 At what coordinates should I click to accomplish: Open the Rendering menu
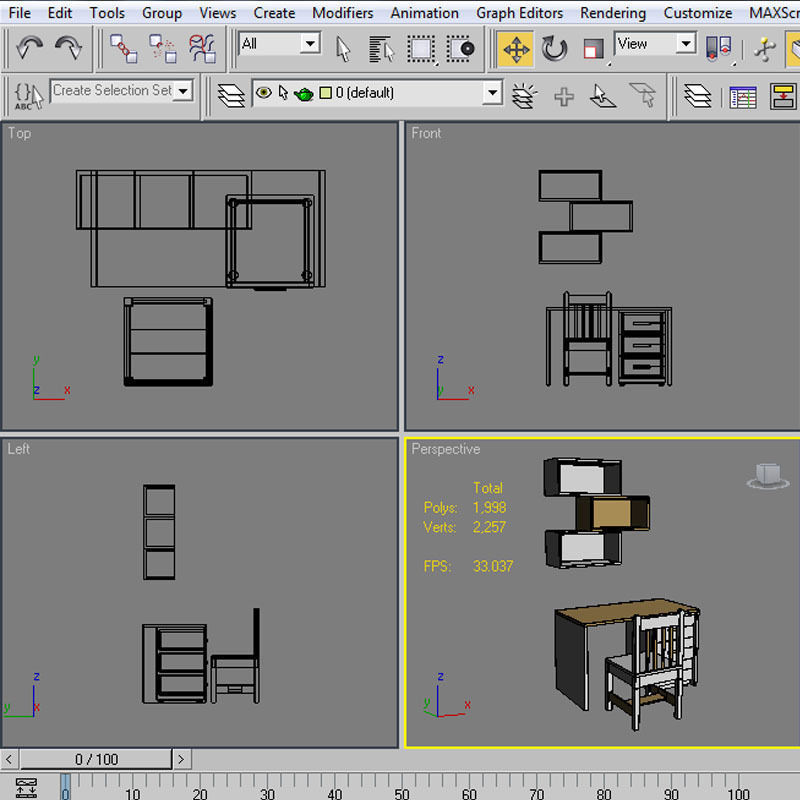[613, 13]
